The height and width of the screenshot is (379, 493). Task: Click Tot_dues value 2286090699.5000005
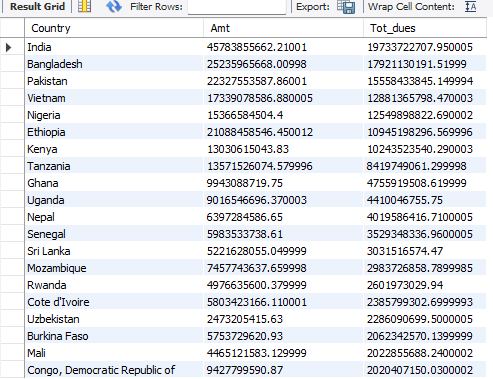coord(420,319)
